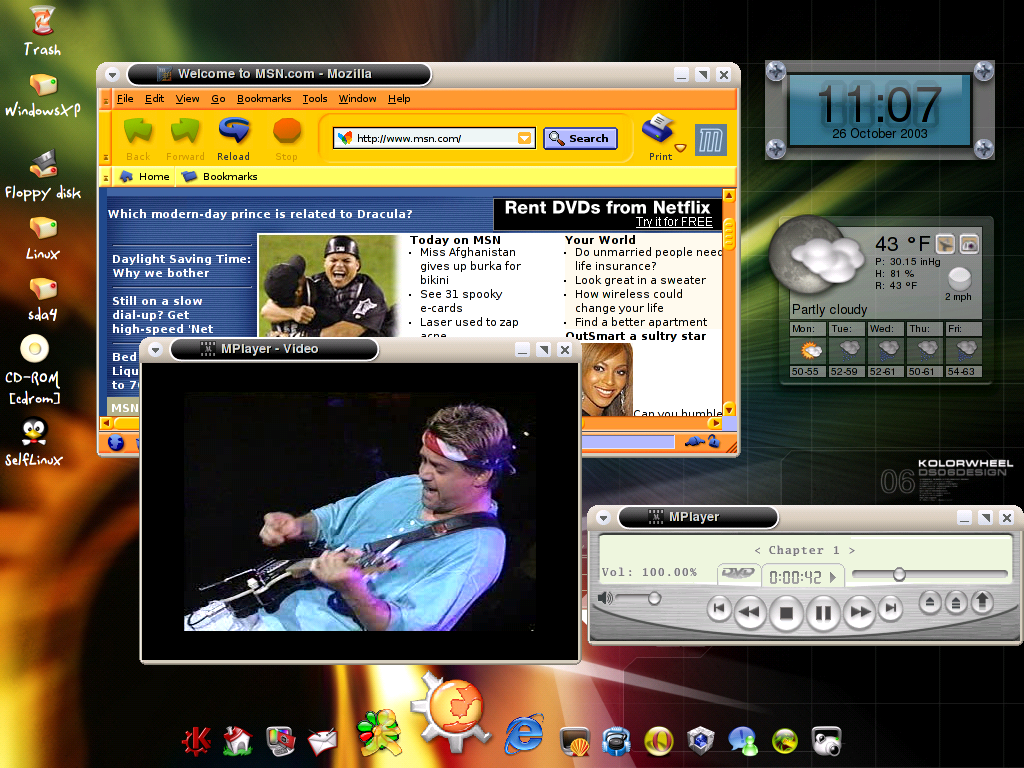Open the File menu in Mozilla
Screen dimensions: 1024x768
tap(125, 99)
